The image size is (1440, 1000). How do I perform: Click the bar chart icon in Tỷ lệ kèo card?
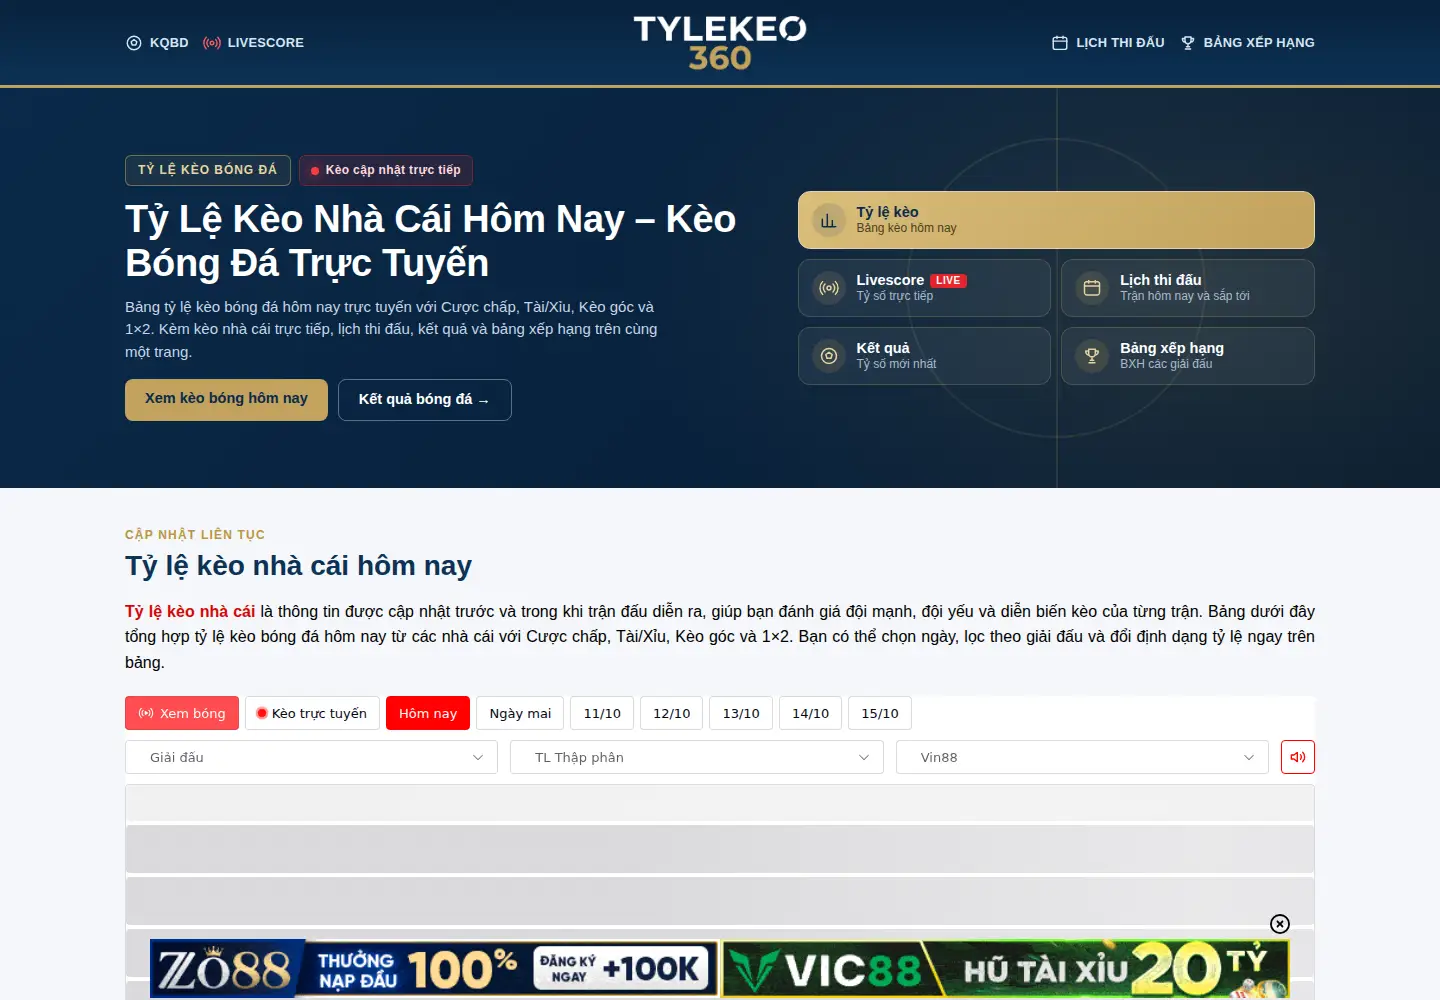click(x=829, y=220)
